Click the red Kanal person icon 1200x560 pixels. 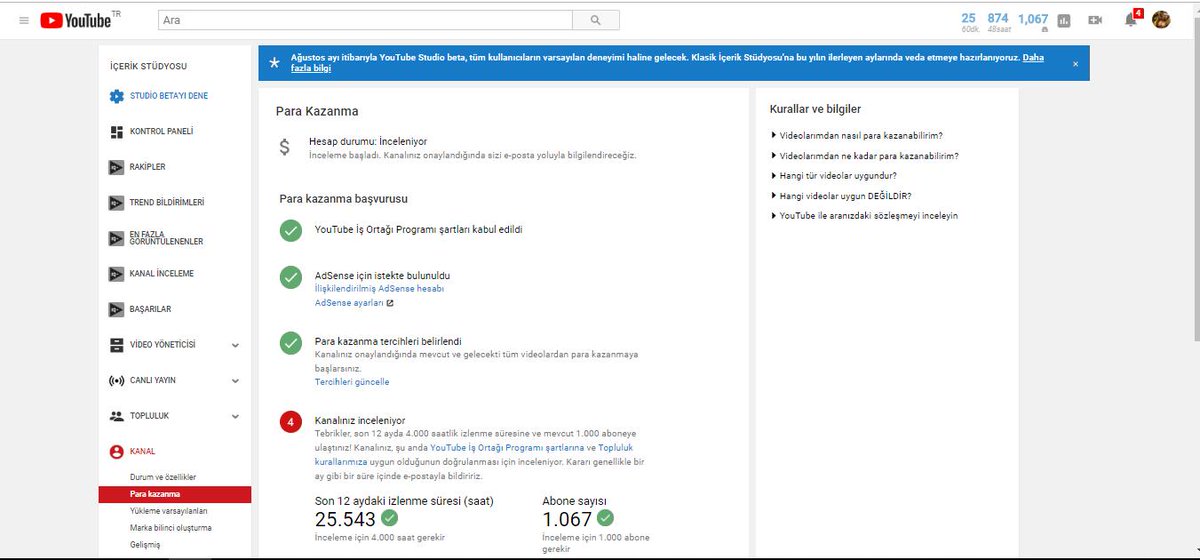[116, 451]
